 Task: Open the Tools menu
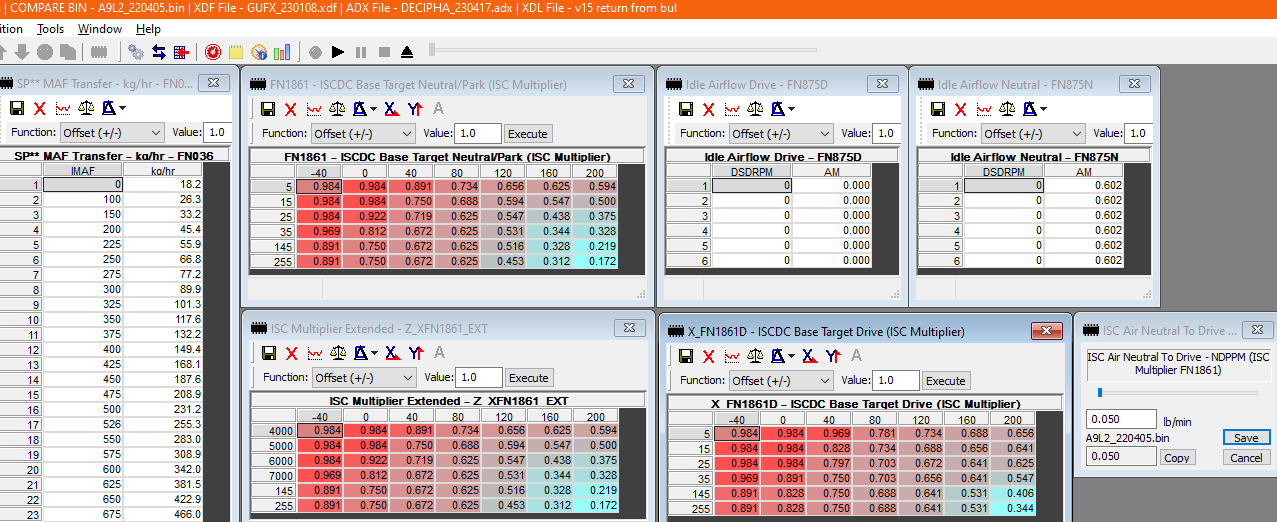coord(50,29)
